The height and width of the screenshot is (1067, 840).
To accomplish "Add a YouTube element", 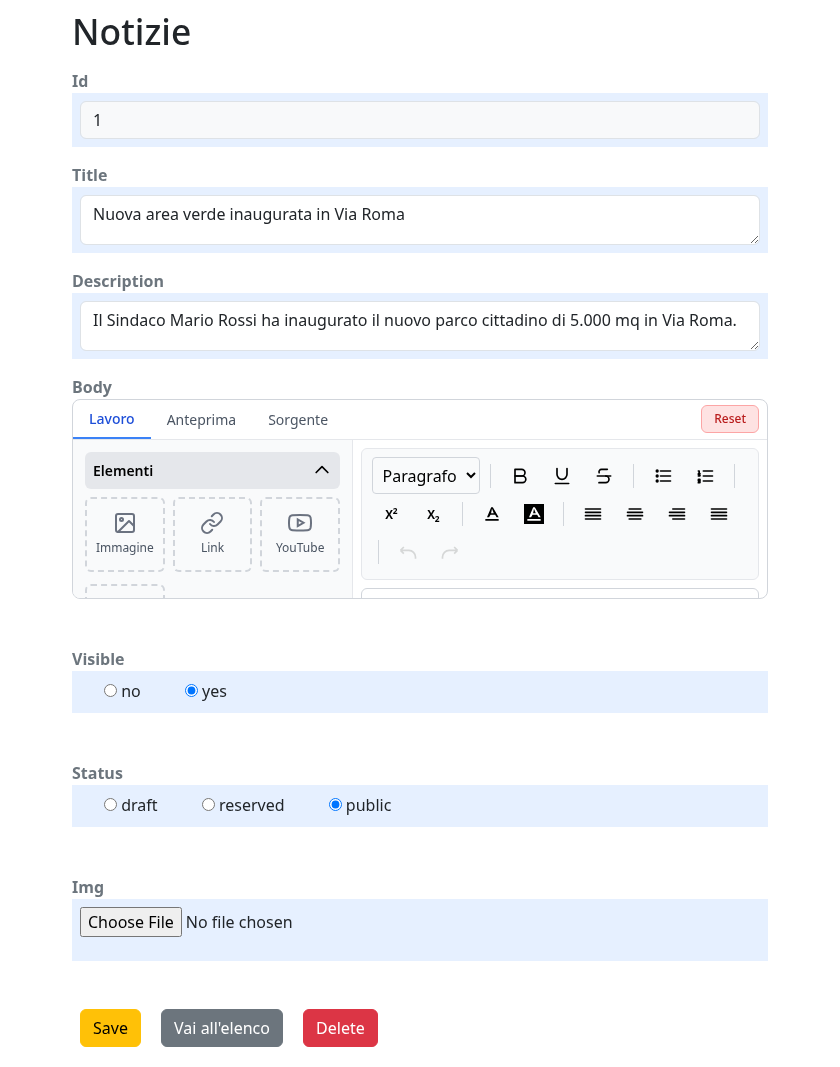I will click(x=300, y=534).
